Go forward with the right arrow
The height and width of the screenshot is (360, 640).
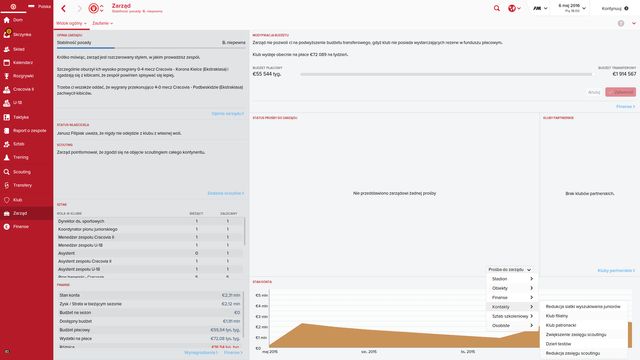79,8
